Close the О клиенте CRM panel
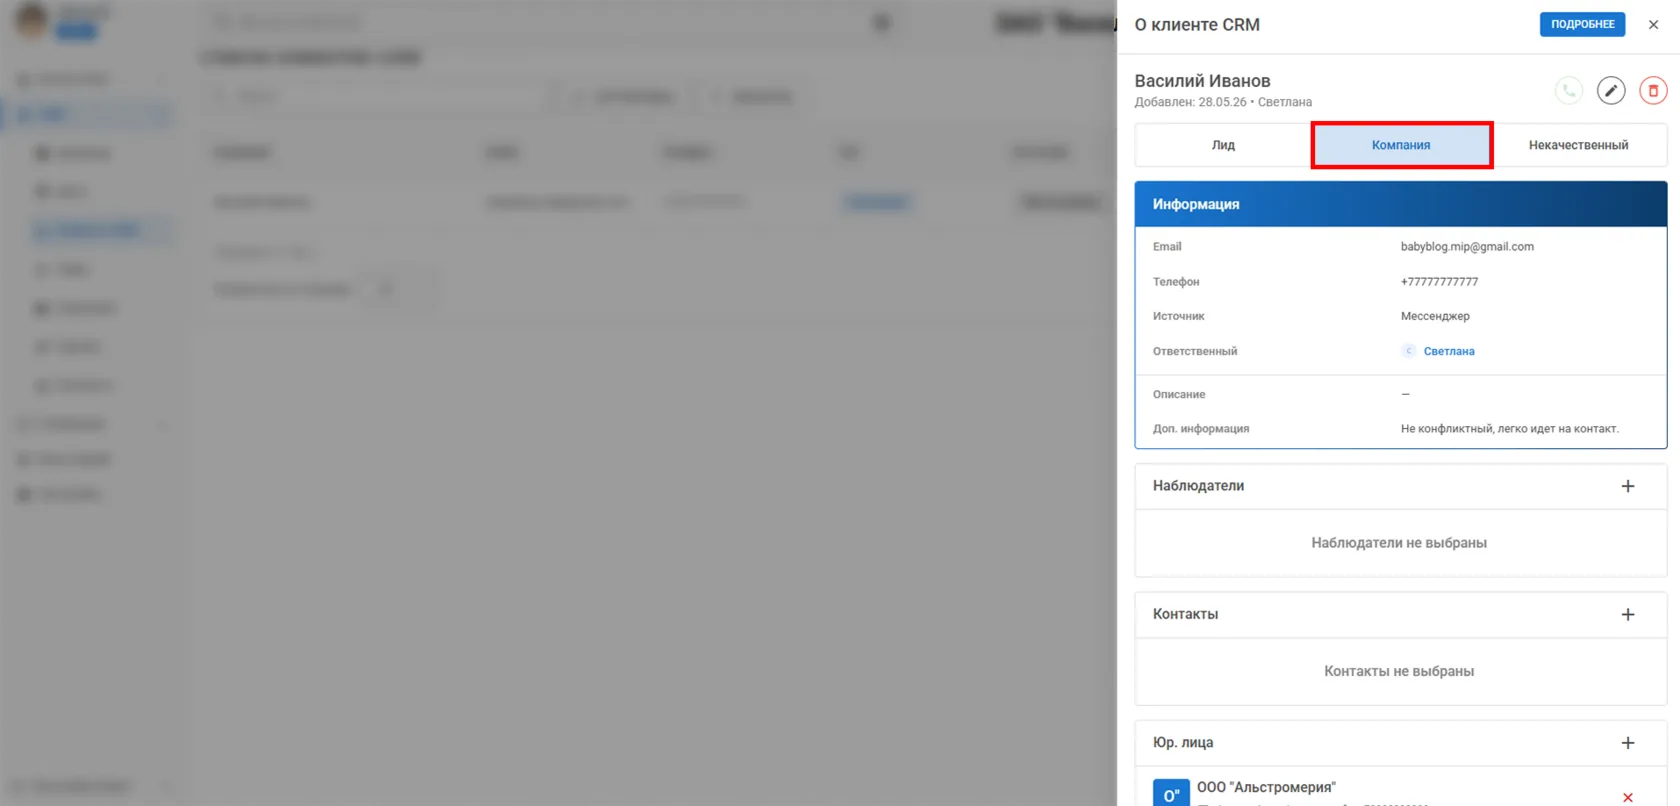The height and width of the screenshot is (806, 1680). pos(1653,25)
